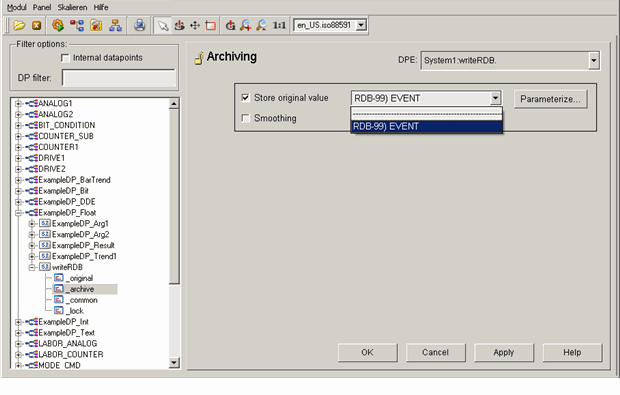The width and height of the screenshot is (620, 395).
Task: Click the open folder toolbar icon
Action: click(x=19, y=25)
